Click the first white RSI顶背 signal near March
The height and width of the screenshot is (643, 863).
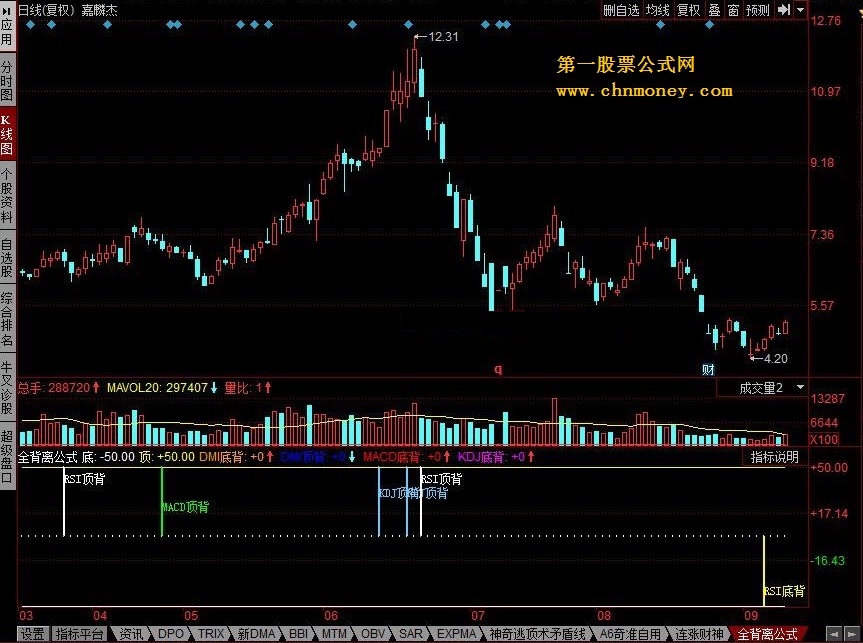(64, 502)
